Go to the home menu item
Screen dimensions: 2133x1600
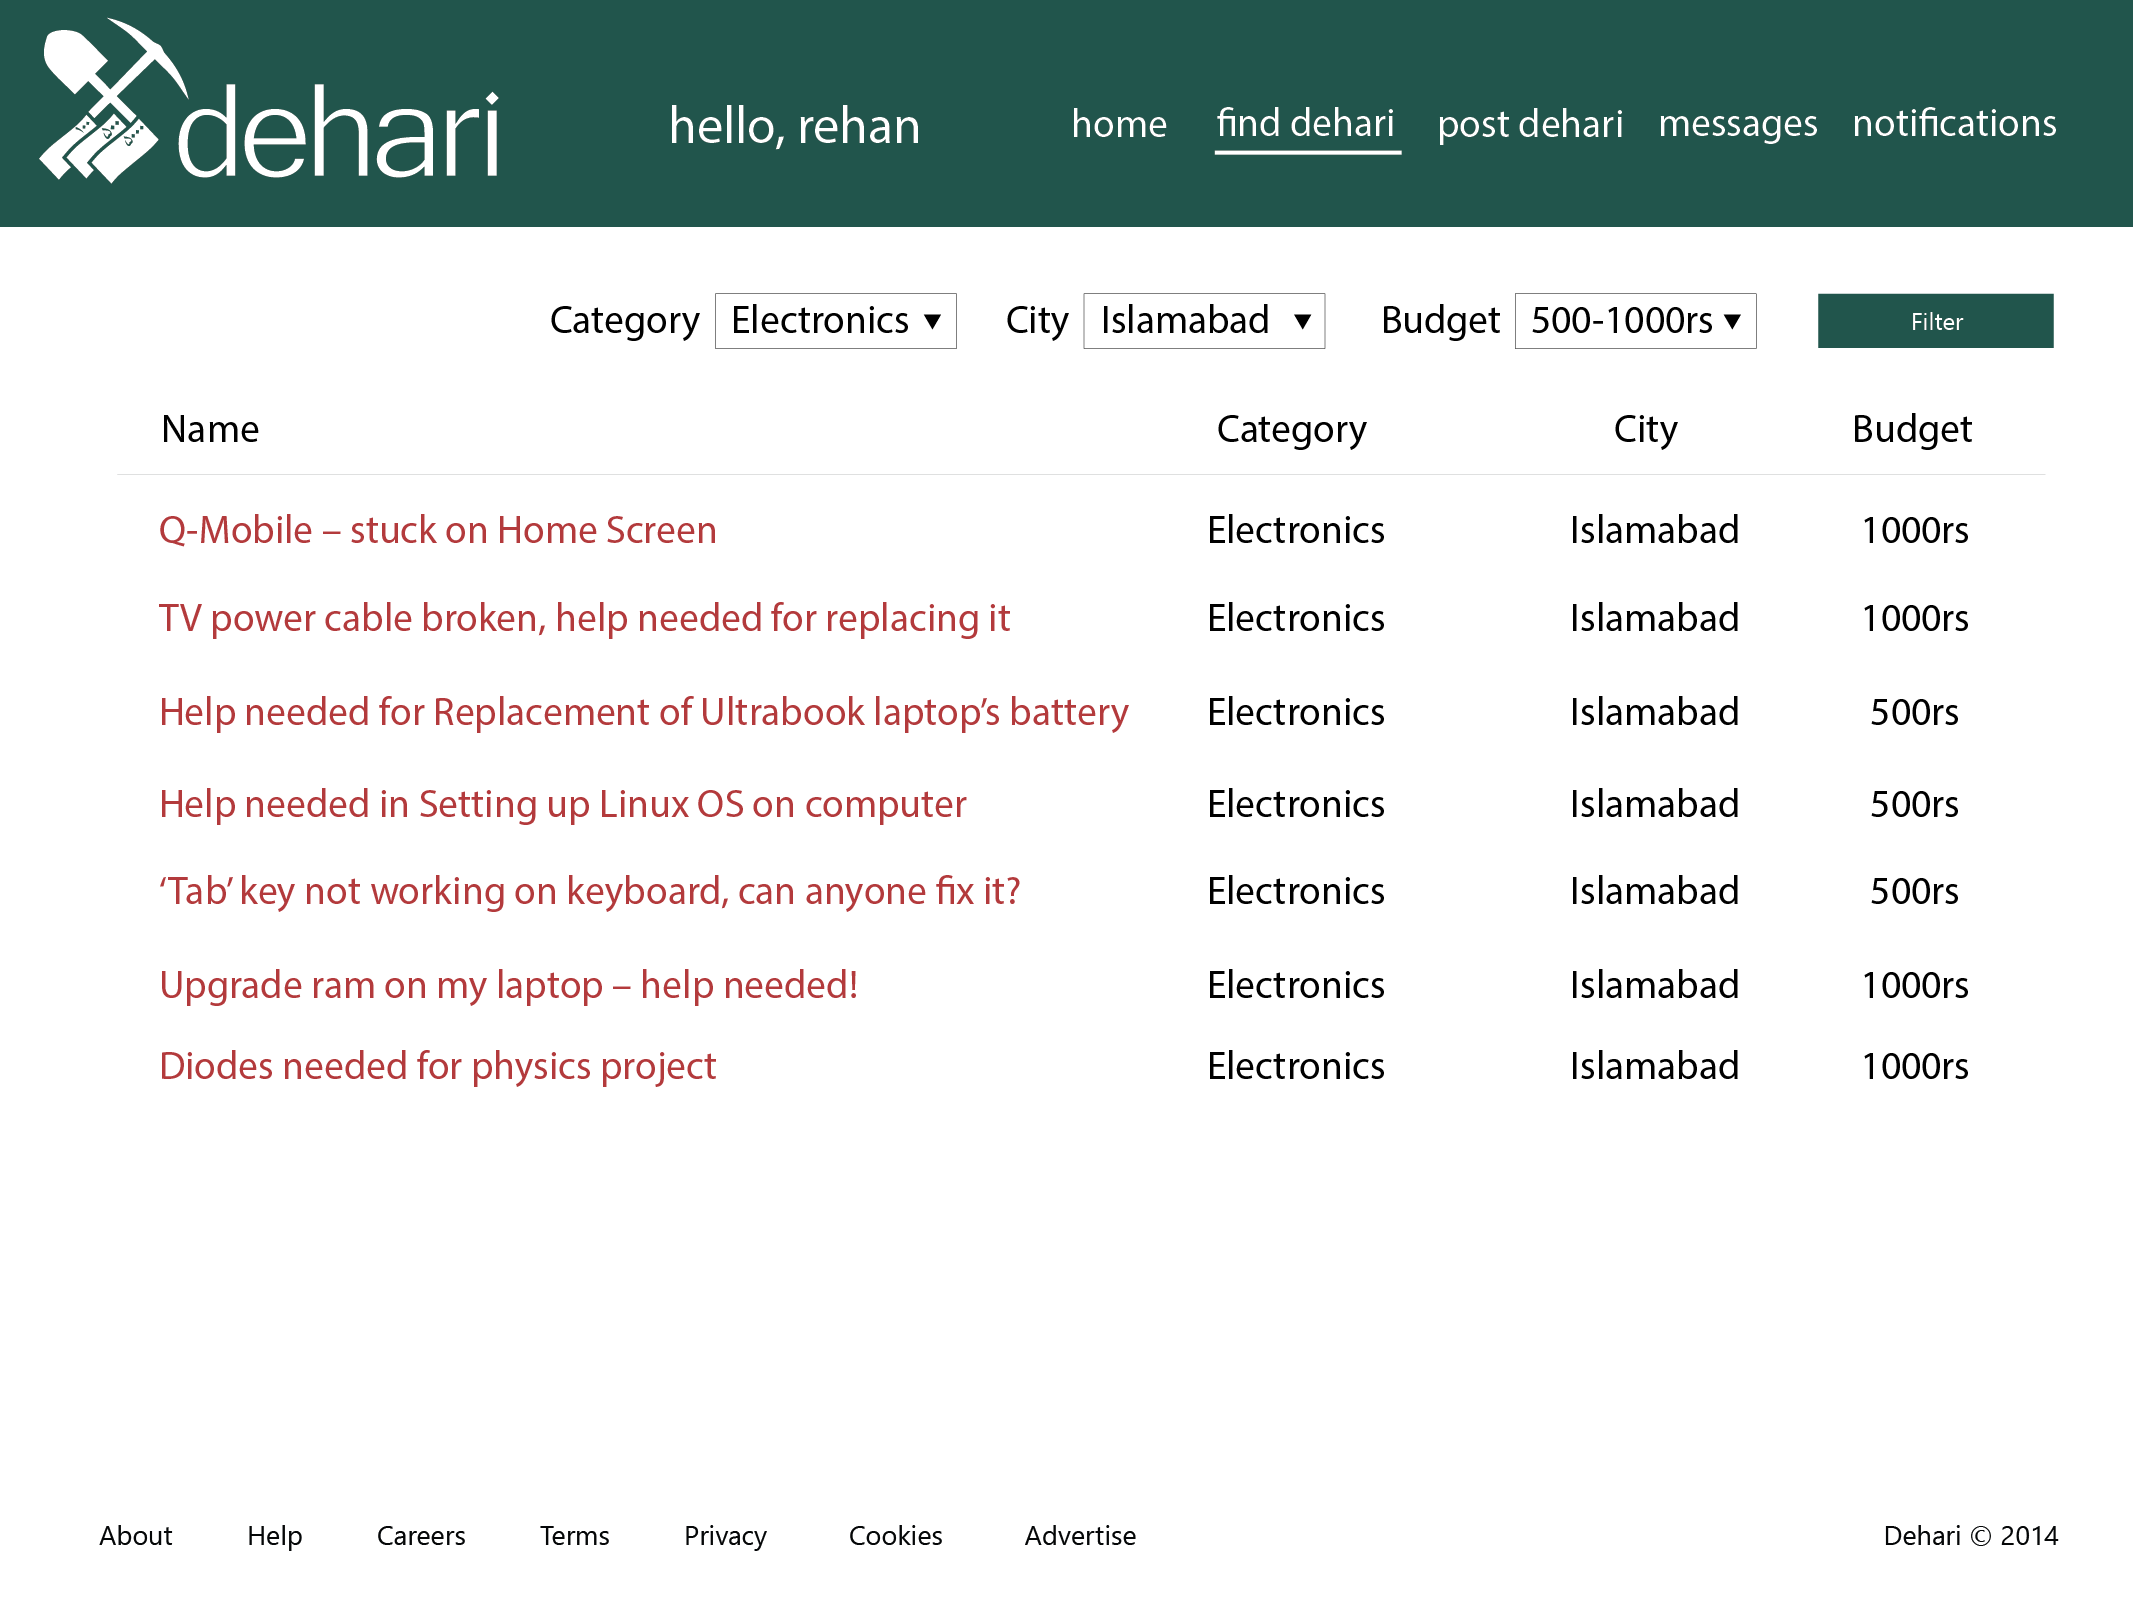pos(1118,124)
